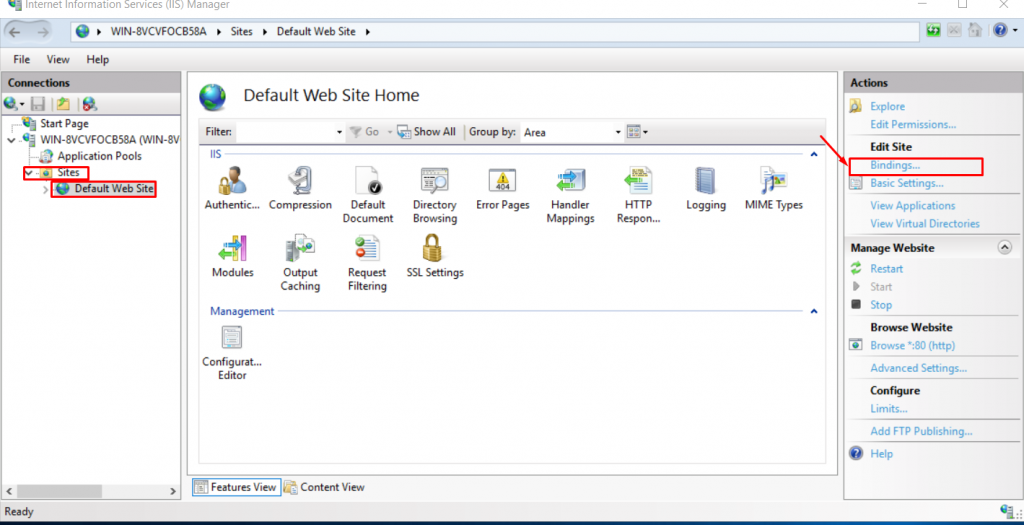Open the File menu
The image size is (1024, 525).
click(x=22, y=59)
